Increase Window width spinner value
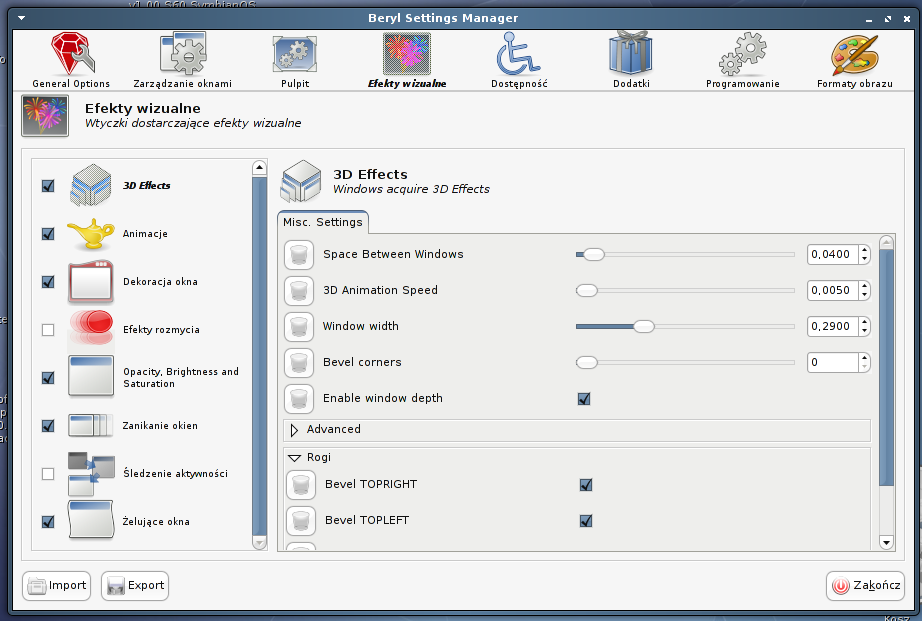 864,322
